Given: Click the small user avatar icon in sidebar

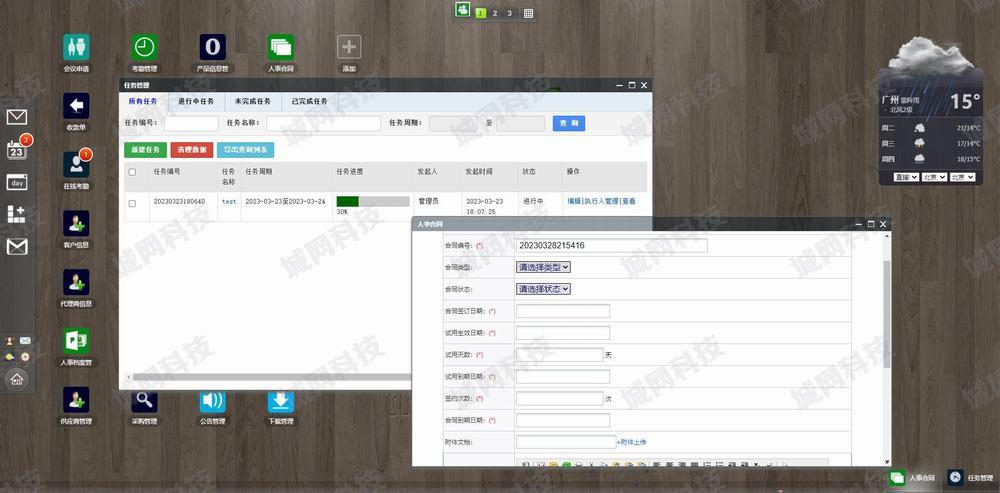Looking at the screenshot, I should (x=10, y=341).
